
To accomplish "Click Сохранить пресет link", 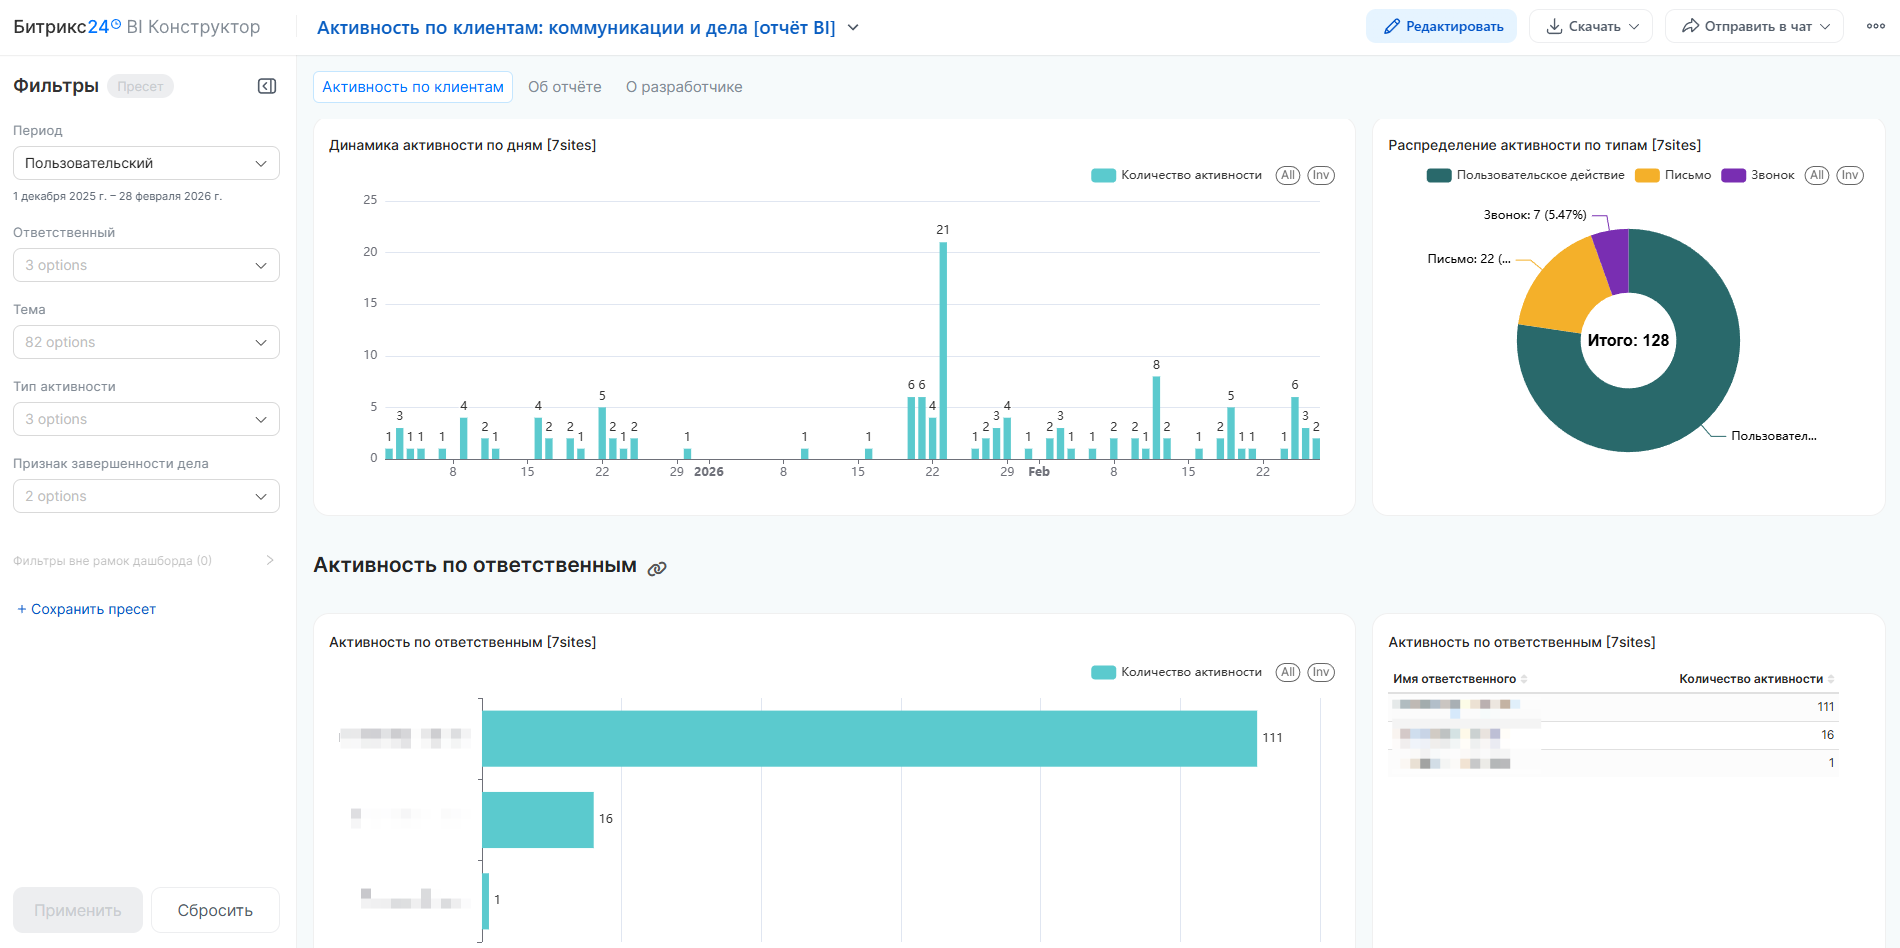I will point(87,609).
